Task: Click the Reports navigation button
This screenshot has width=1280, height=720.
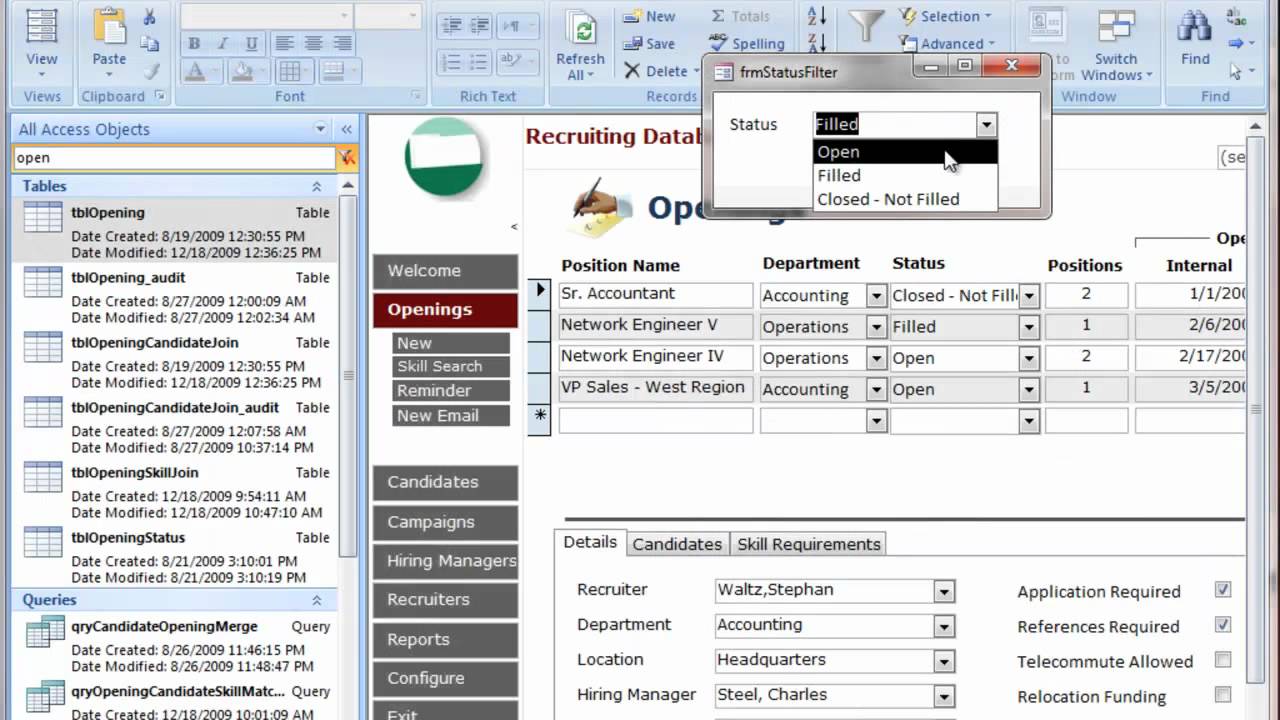Action: point(445,640)
